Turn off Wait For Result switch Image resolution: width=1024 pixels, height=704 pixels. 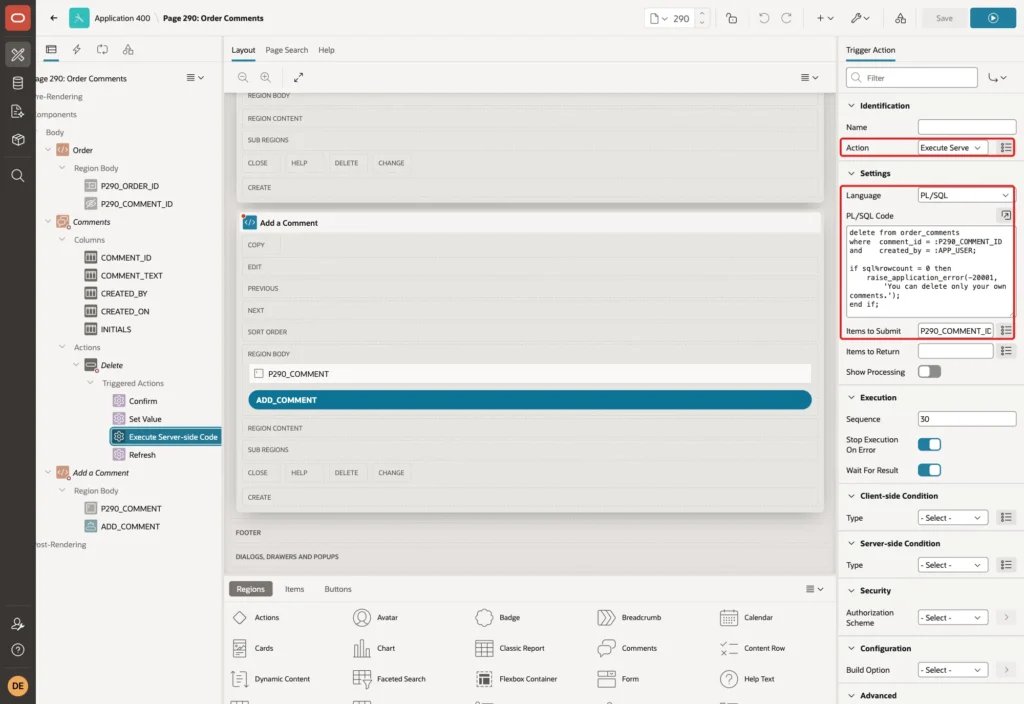(x=929, y=470)
